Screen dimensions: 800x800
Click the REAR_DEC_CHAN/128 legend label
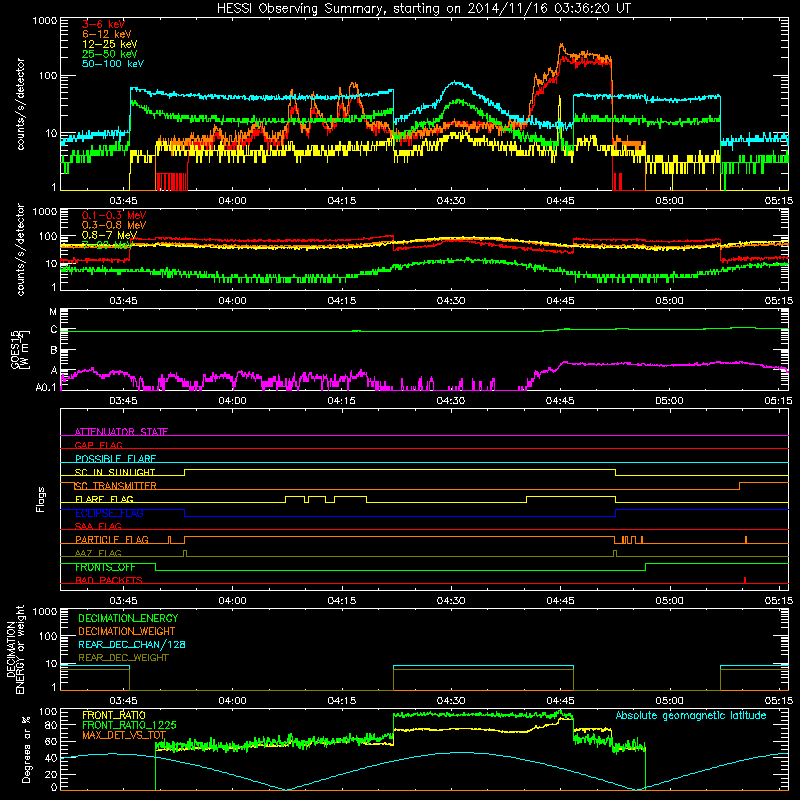coord(132,644)
